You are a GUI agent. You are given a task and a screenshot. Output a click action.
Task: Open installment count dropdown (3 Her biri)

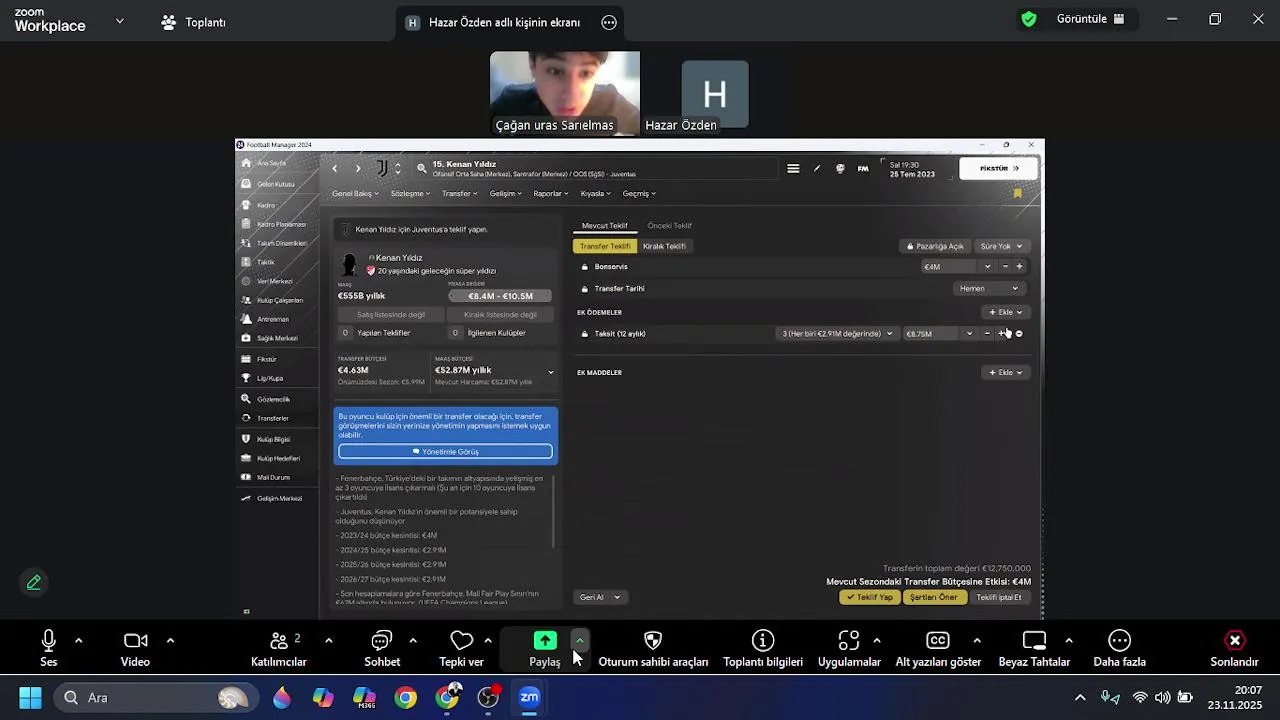click(x=837, y=334)
